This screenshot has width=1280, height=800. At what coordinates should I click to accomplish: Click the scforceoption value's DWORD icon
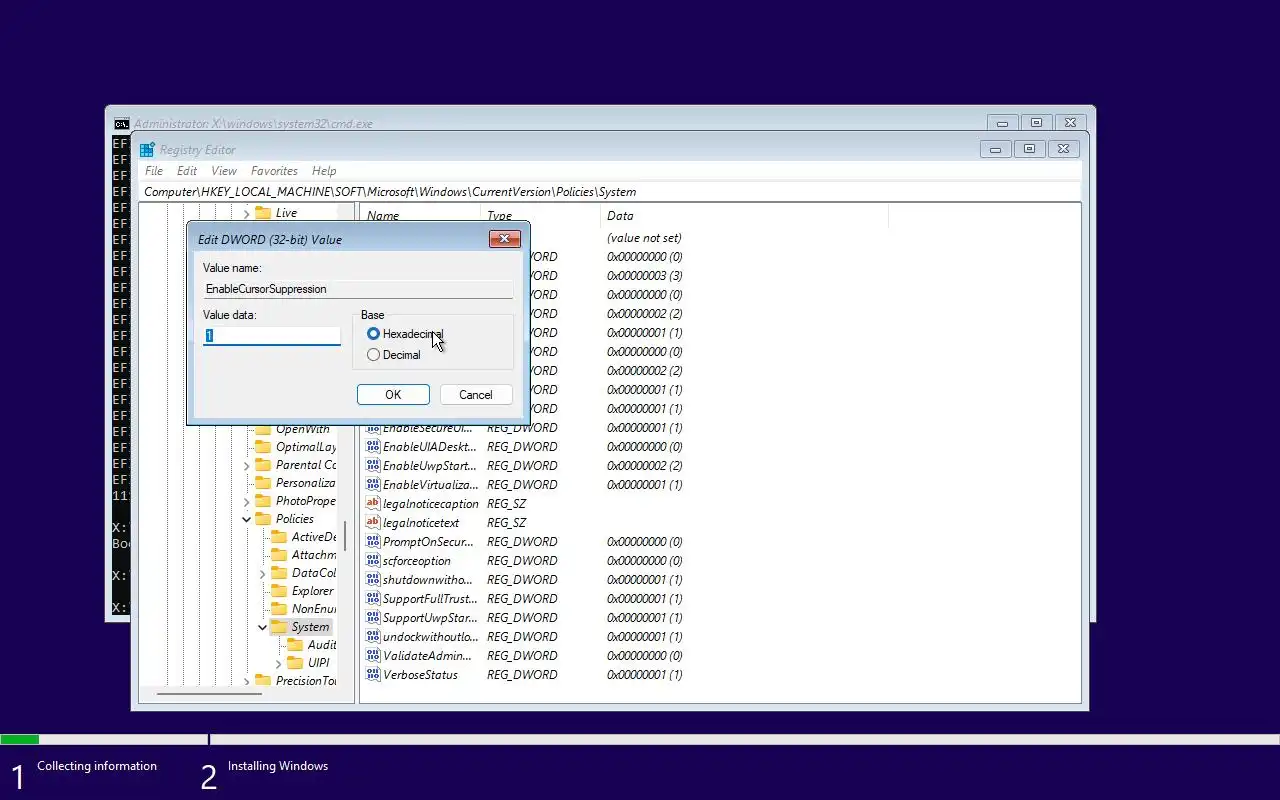tap(373, 561)
